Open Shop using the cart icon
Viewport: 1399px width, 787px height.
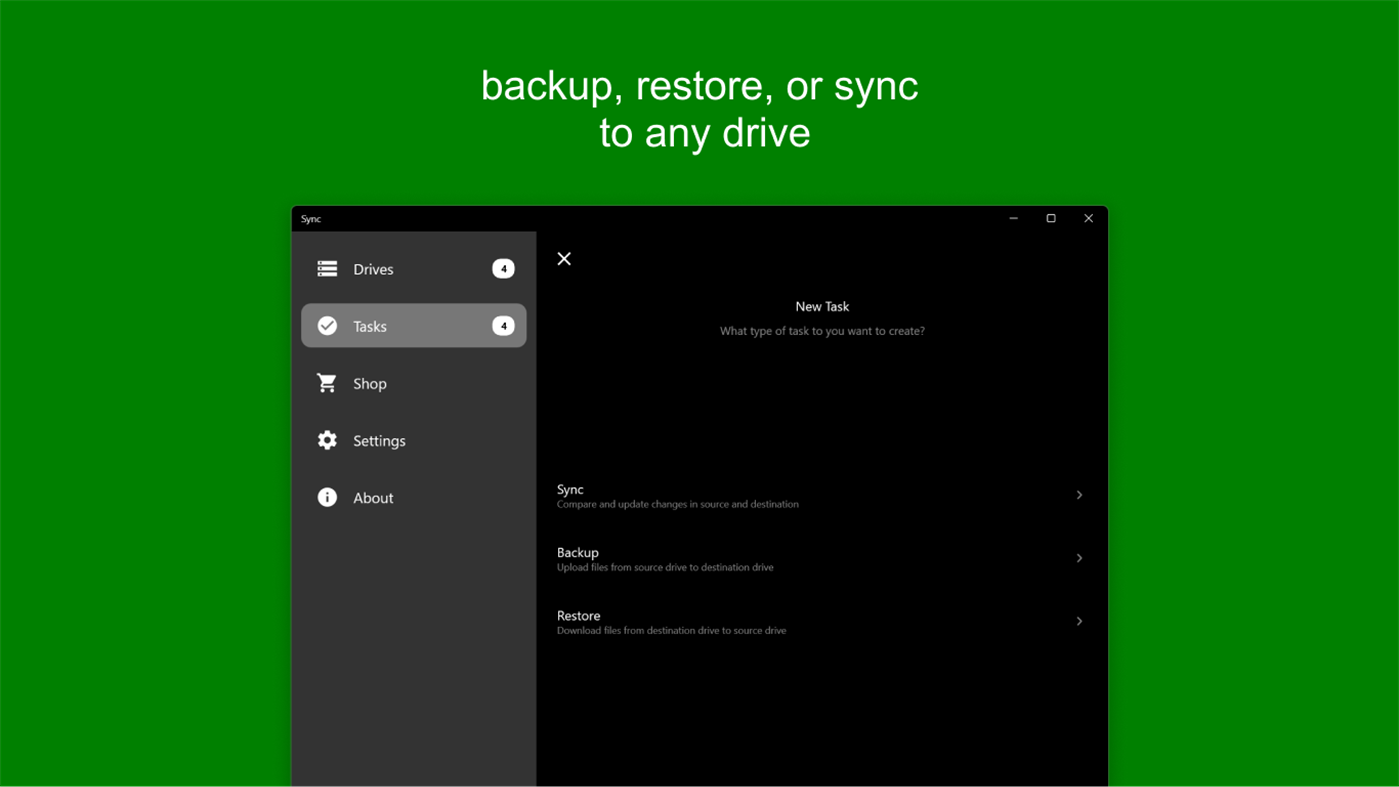coord(327,383)
